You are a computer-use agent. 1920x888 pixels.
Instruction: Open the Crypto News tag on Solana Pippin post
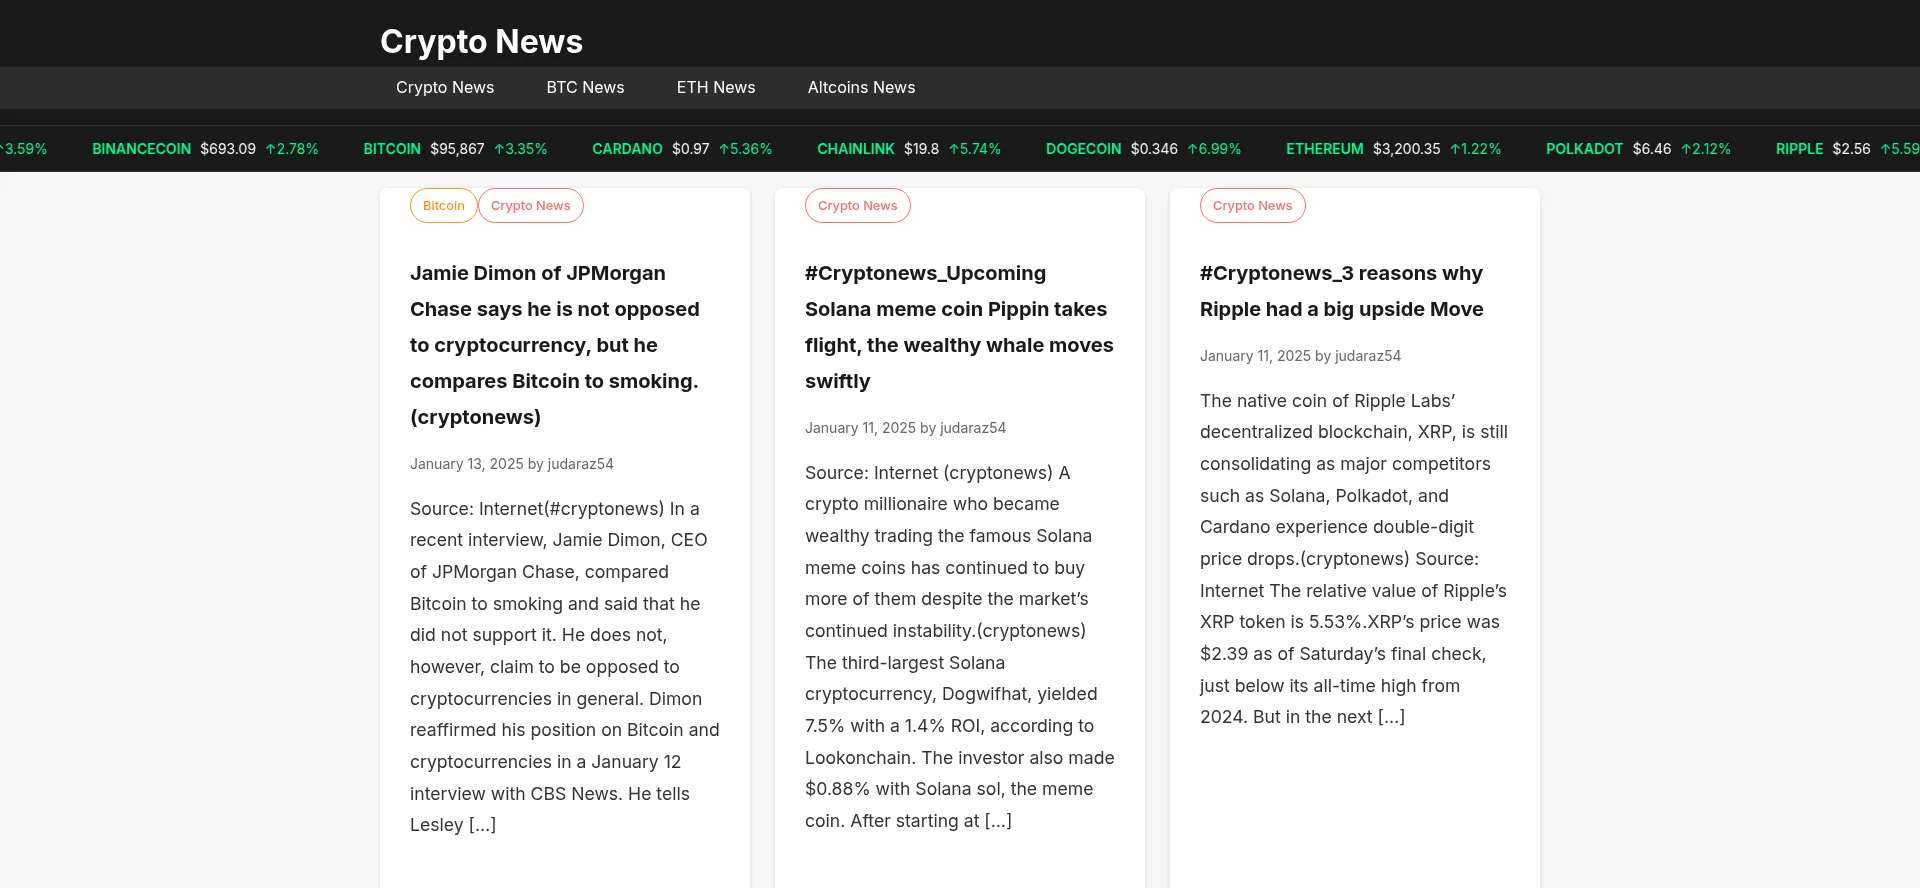[858, 205]
